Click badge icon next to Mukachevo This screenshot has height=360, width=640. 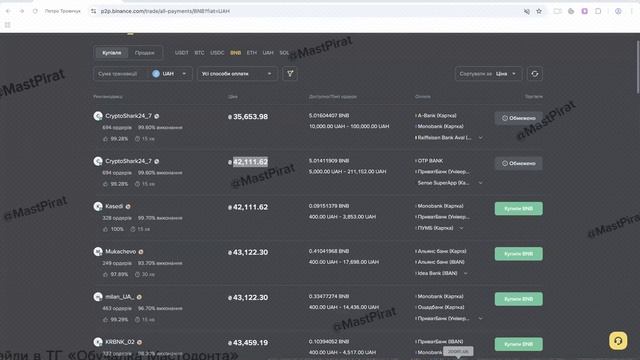pyautogui.click(x=141, y=252)
